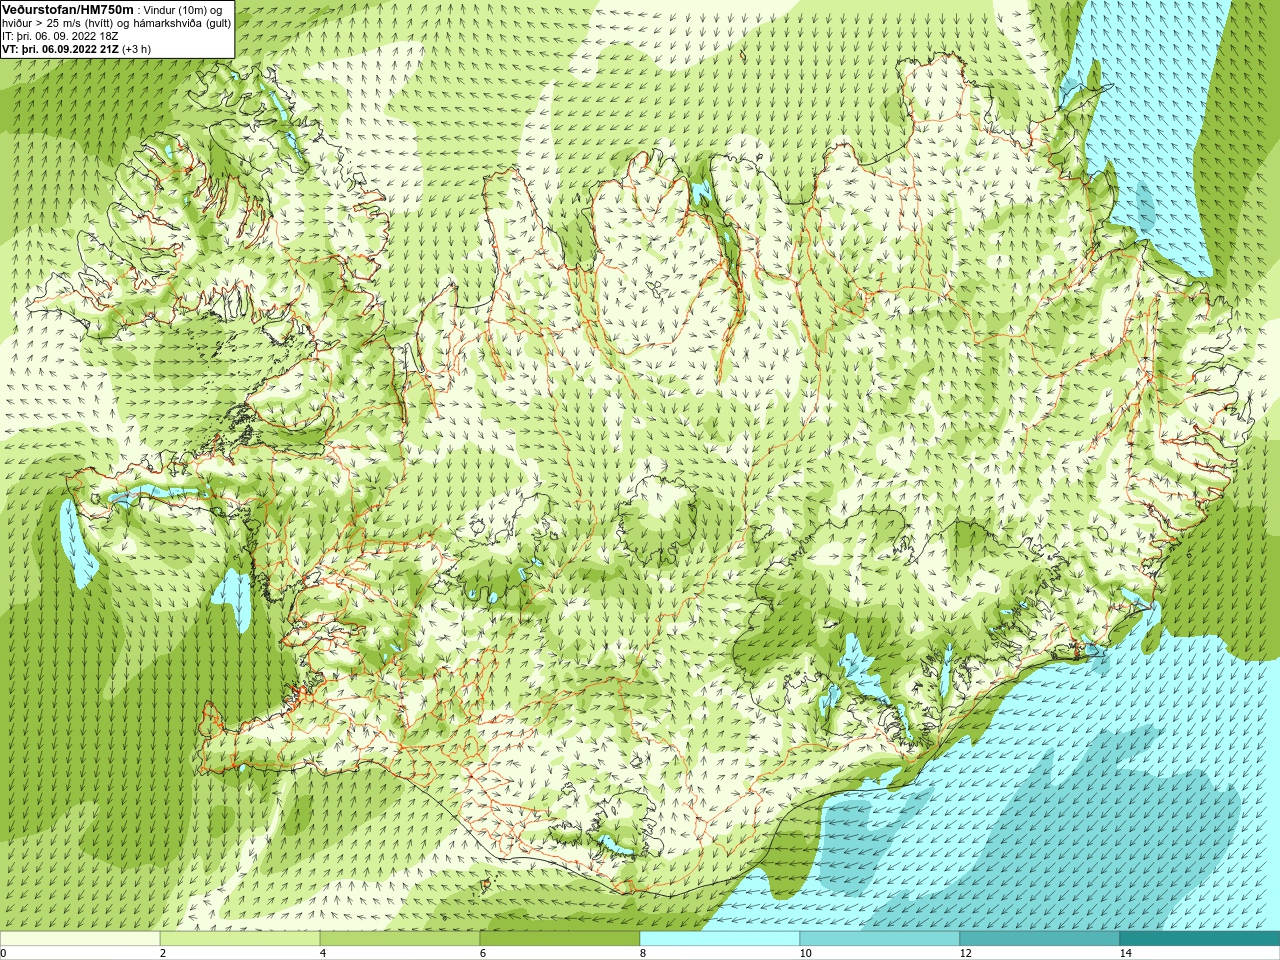Click the olive green 6–8 m/s scale segment
The image size is (1280, 960).
[x=560, y=939]
